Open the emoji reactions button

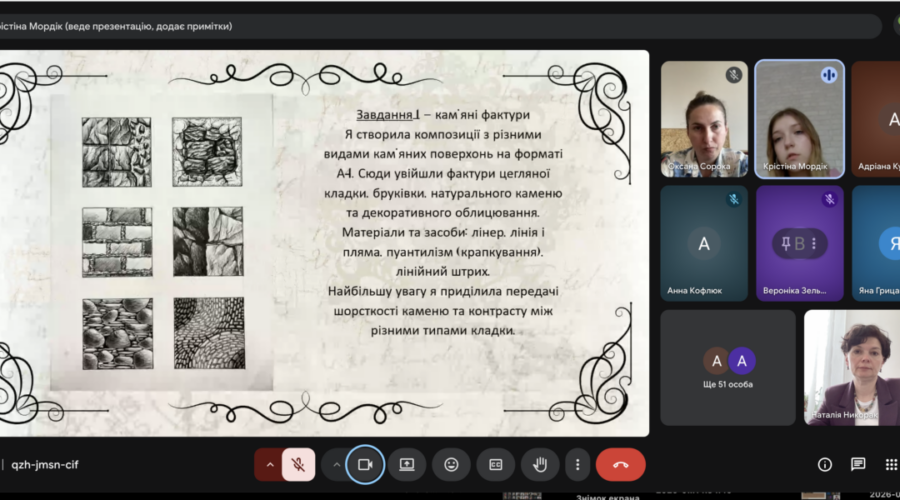tap(451, 464)
